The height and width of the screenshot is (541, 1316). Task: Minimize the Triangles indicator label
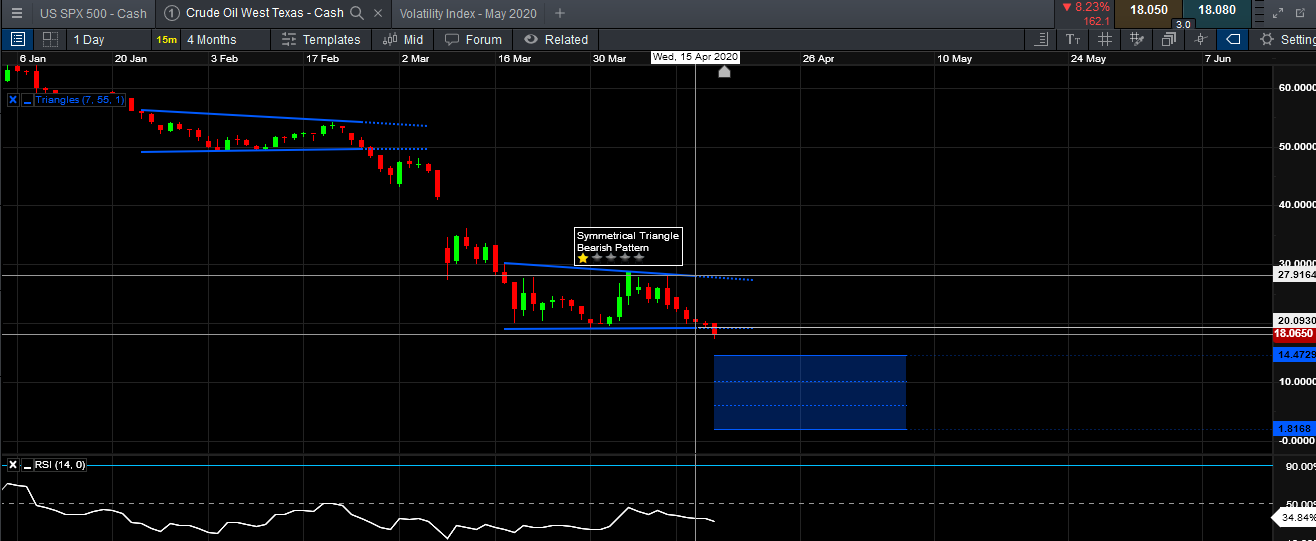[x=26, y=100]
